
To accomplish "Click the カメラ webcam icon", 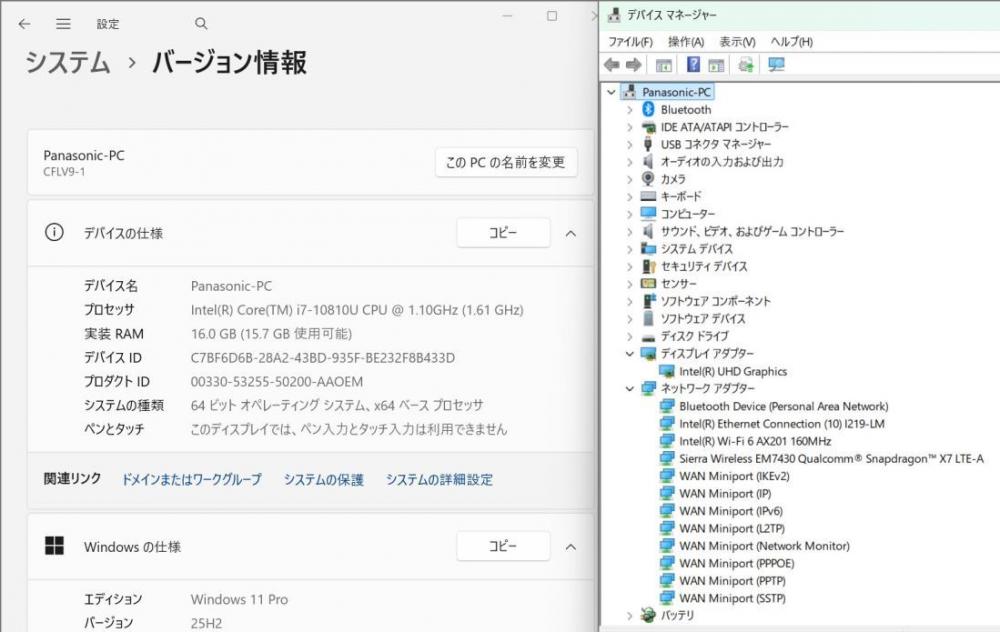I will point(649,179).
